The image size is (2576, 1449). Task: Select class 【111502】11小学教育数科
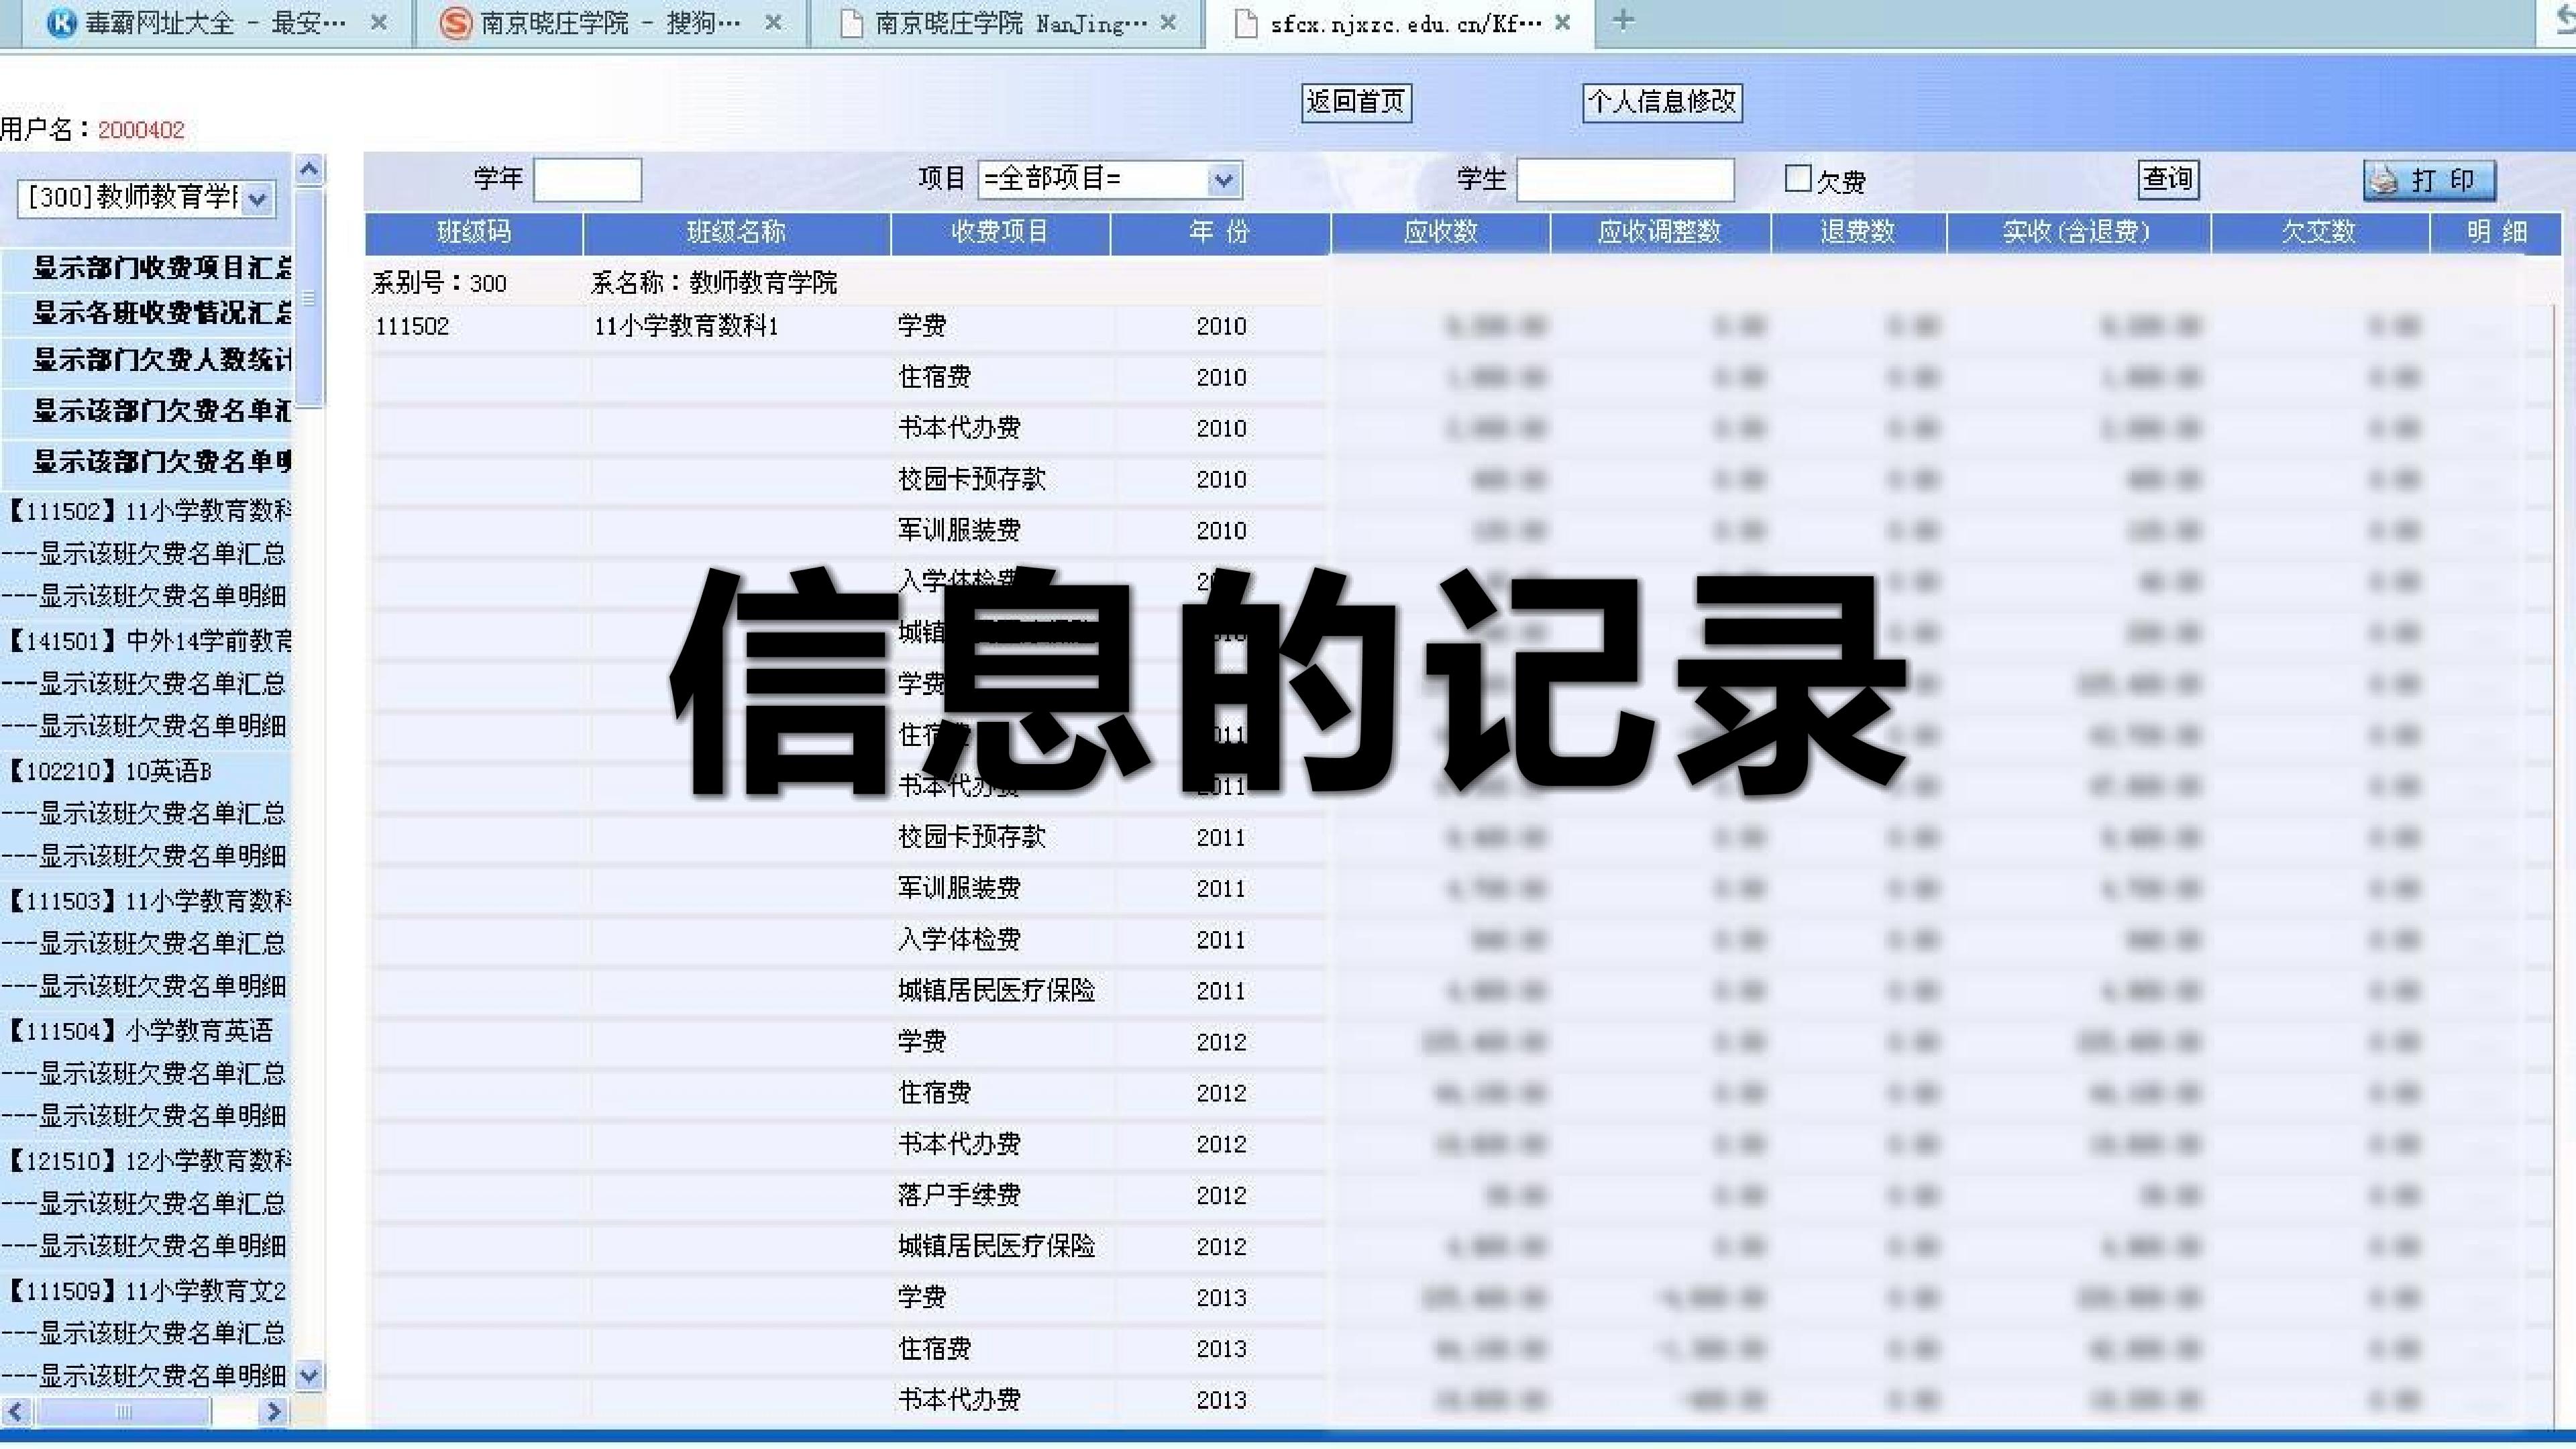tap(148, 511)
